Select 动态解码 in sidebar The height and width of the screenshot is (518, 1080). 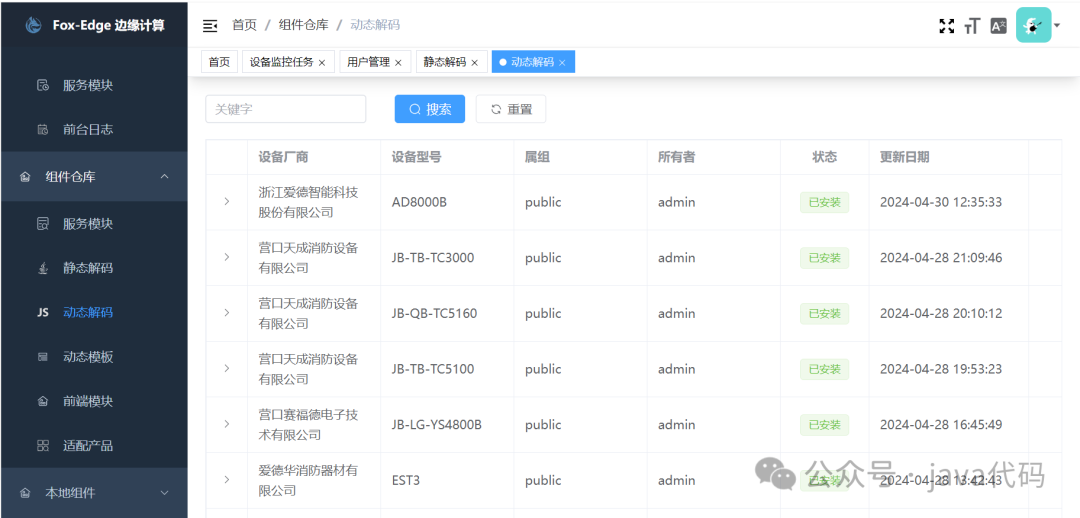click(94, 312)
